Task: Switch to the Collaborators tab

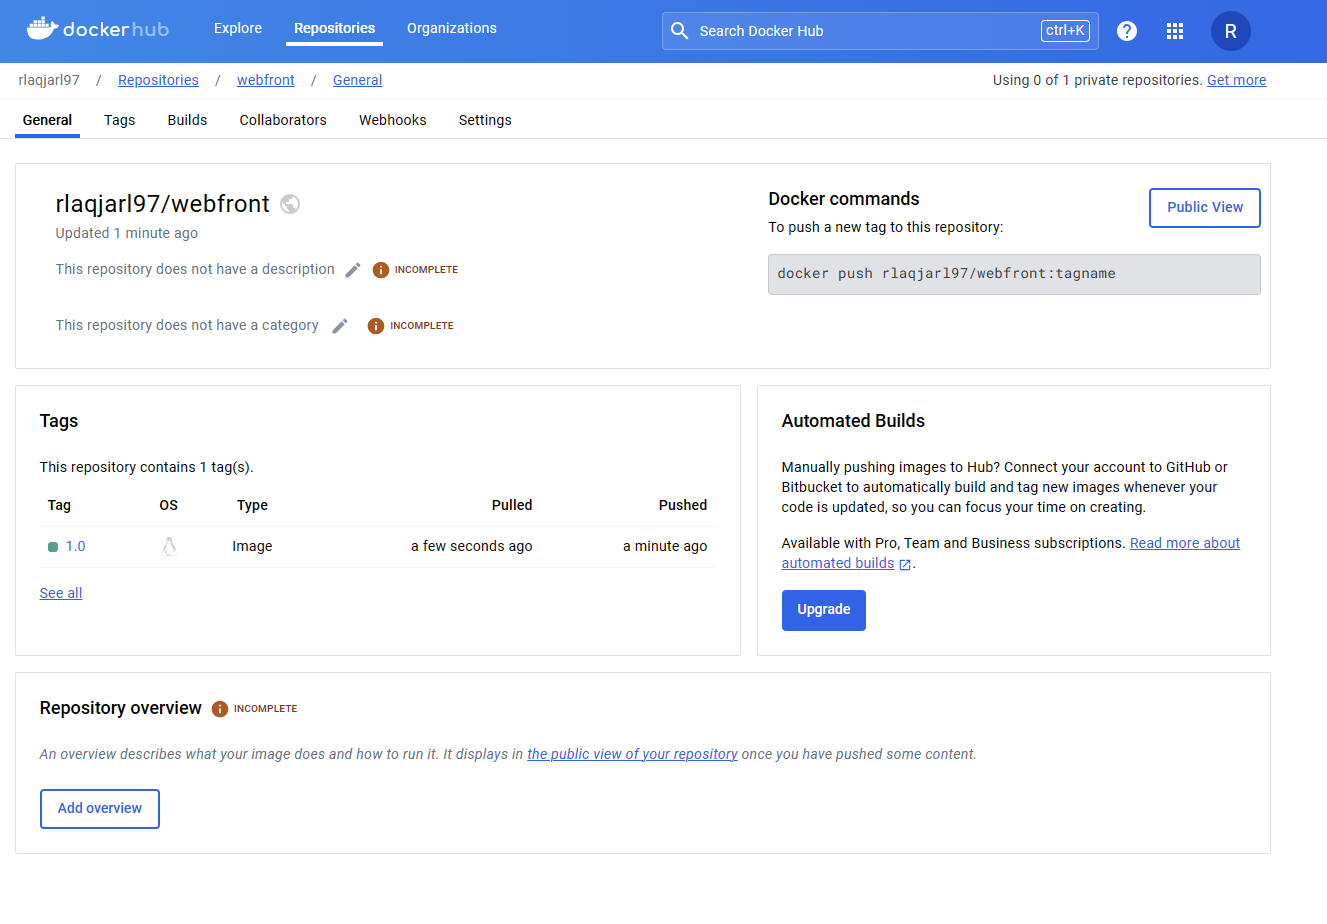Action: pyautogui.click(x=283, y=120)
